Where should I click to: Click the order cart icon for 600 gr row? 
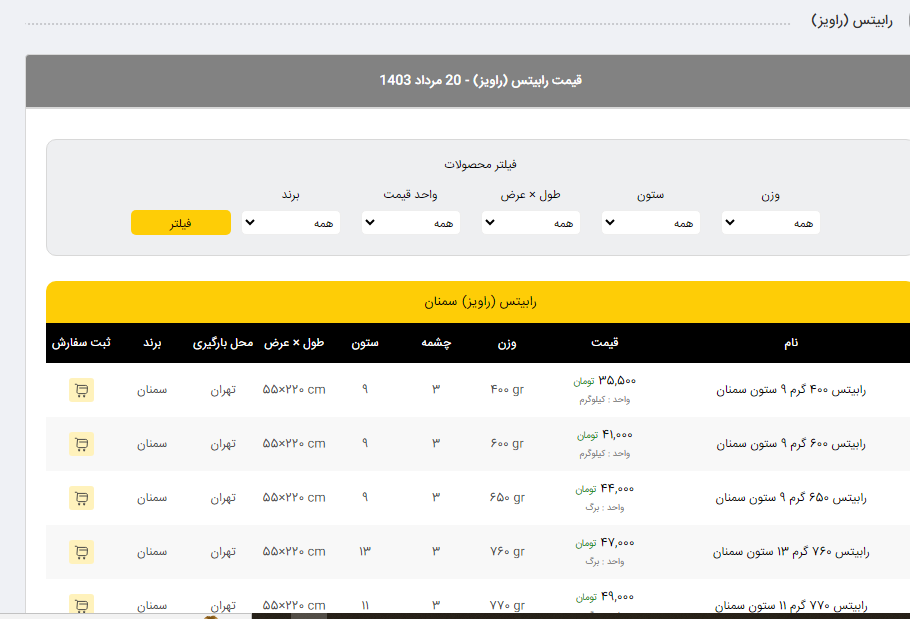81,444
